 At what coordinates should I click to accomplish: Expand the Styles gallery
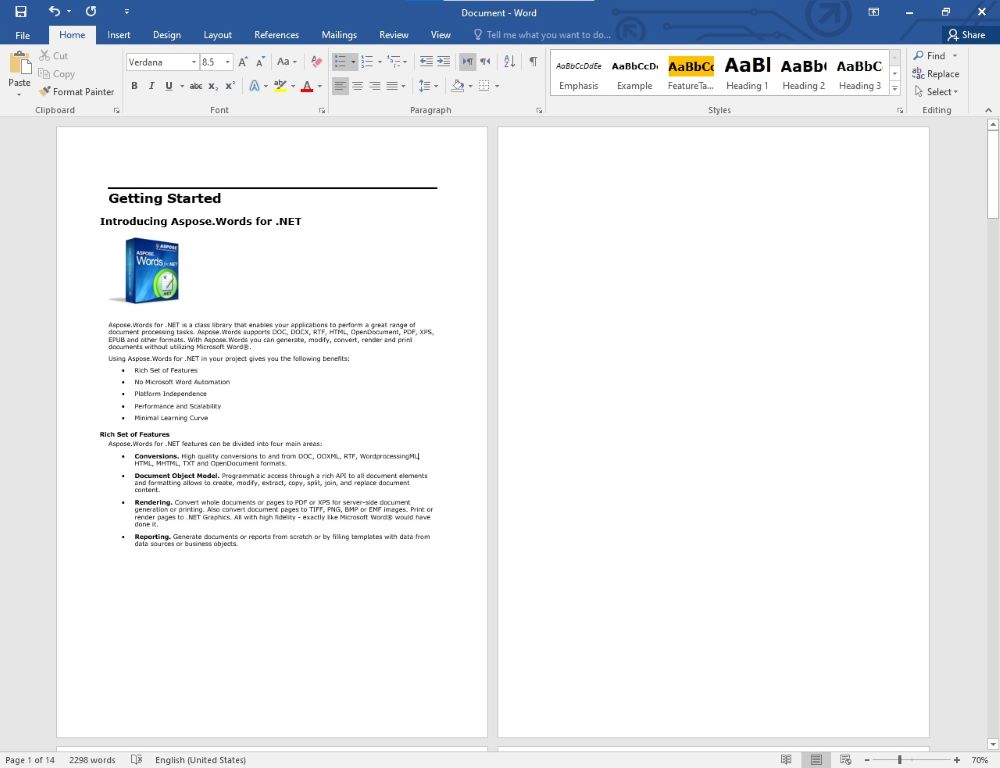895,90
